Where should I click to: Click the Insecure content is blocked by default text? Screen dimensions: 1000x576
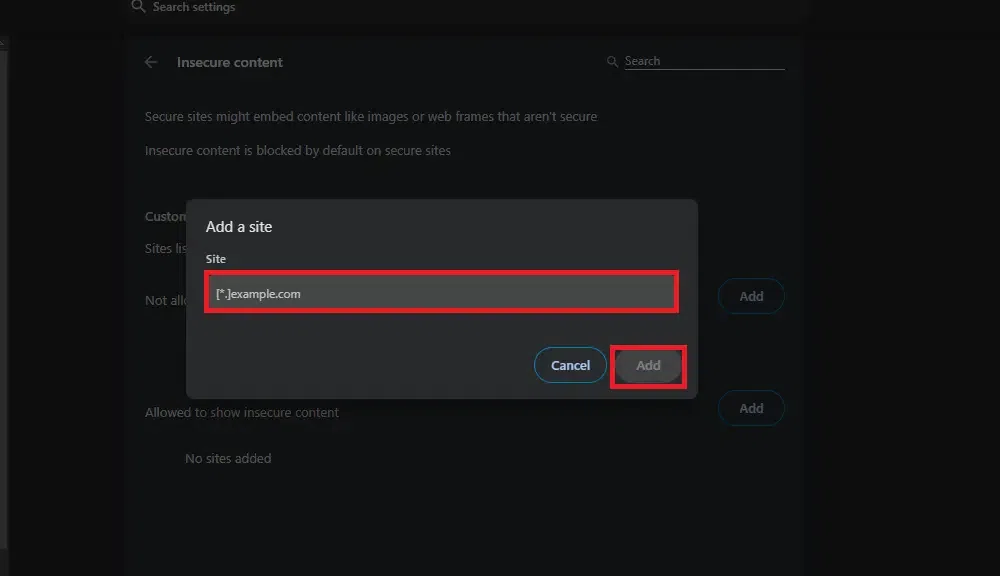pos(298,151)
